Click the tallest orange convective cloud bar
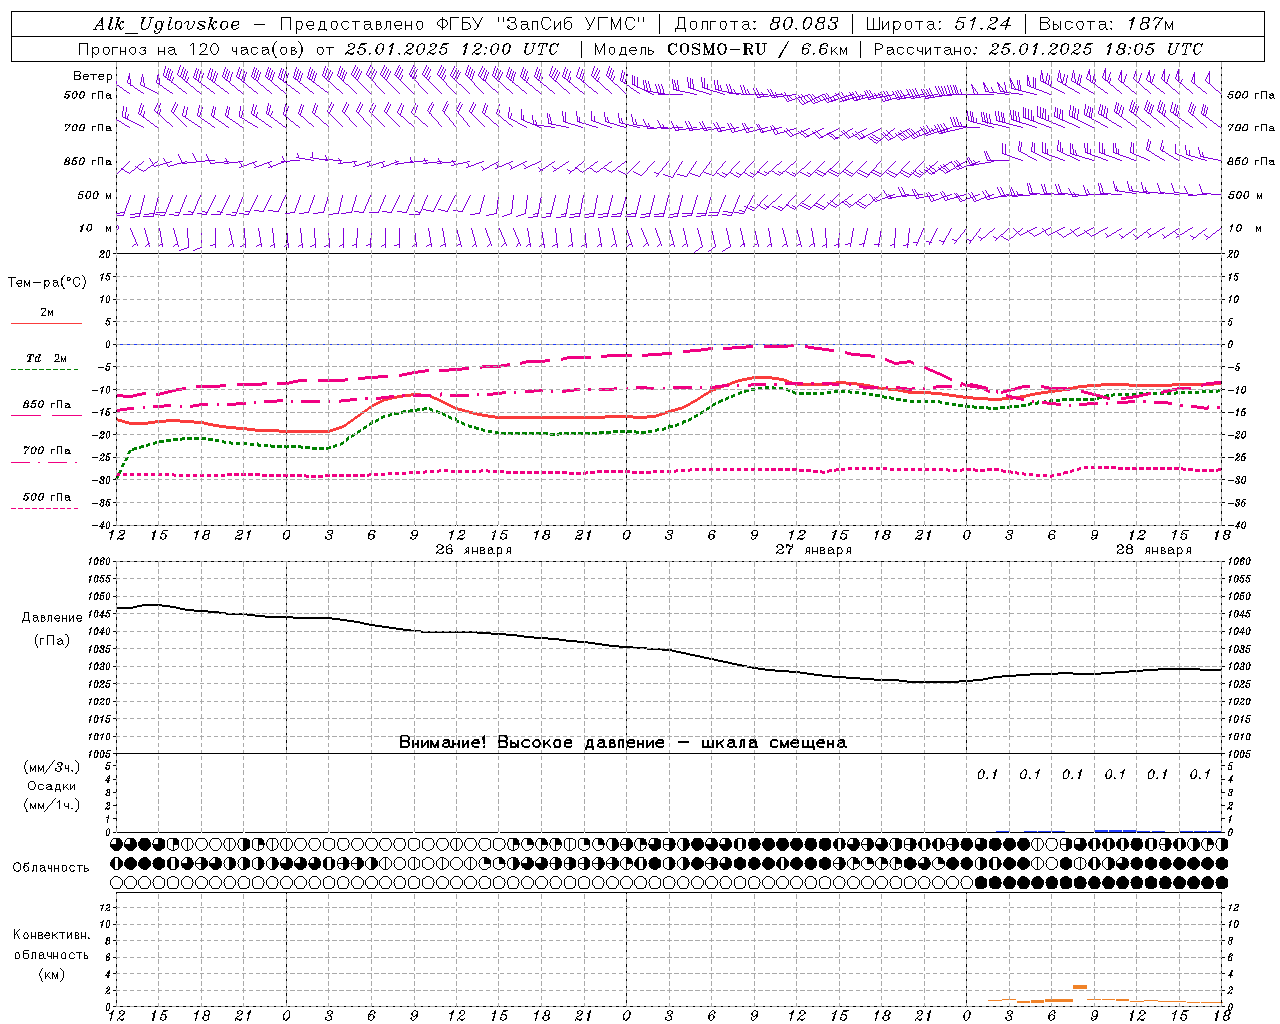 [1080, 987]
